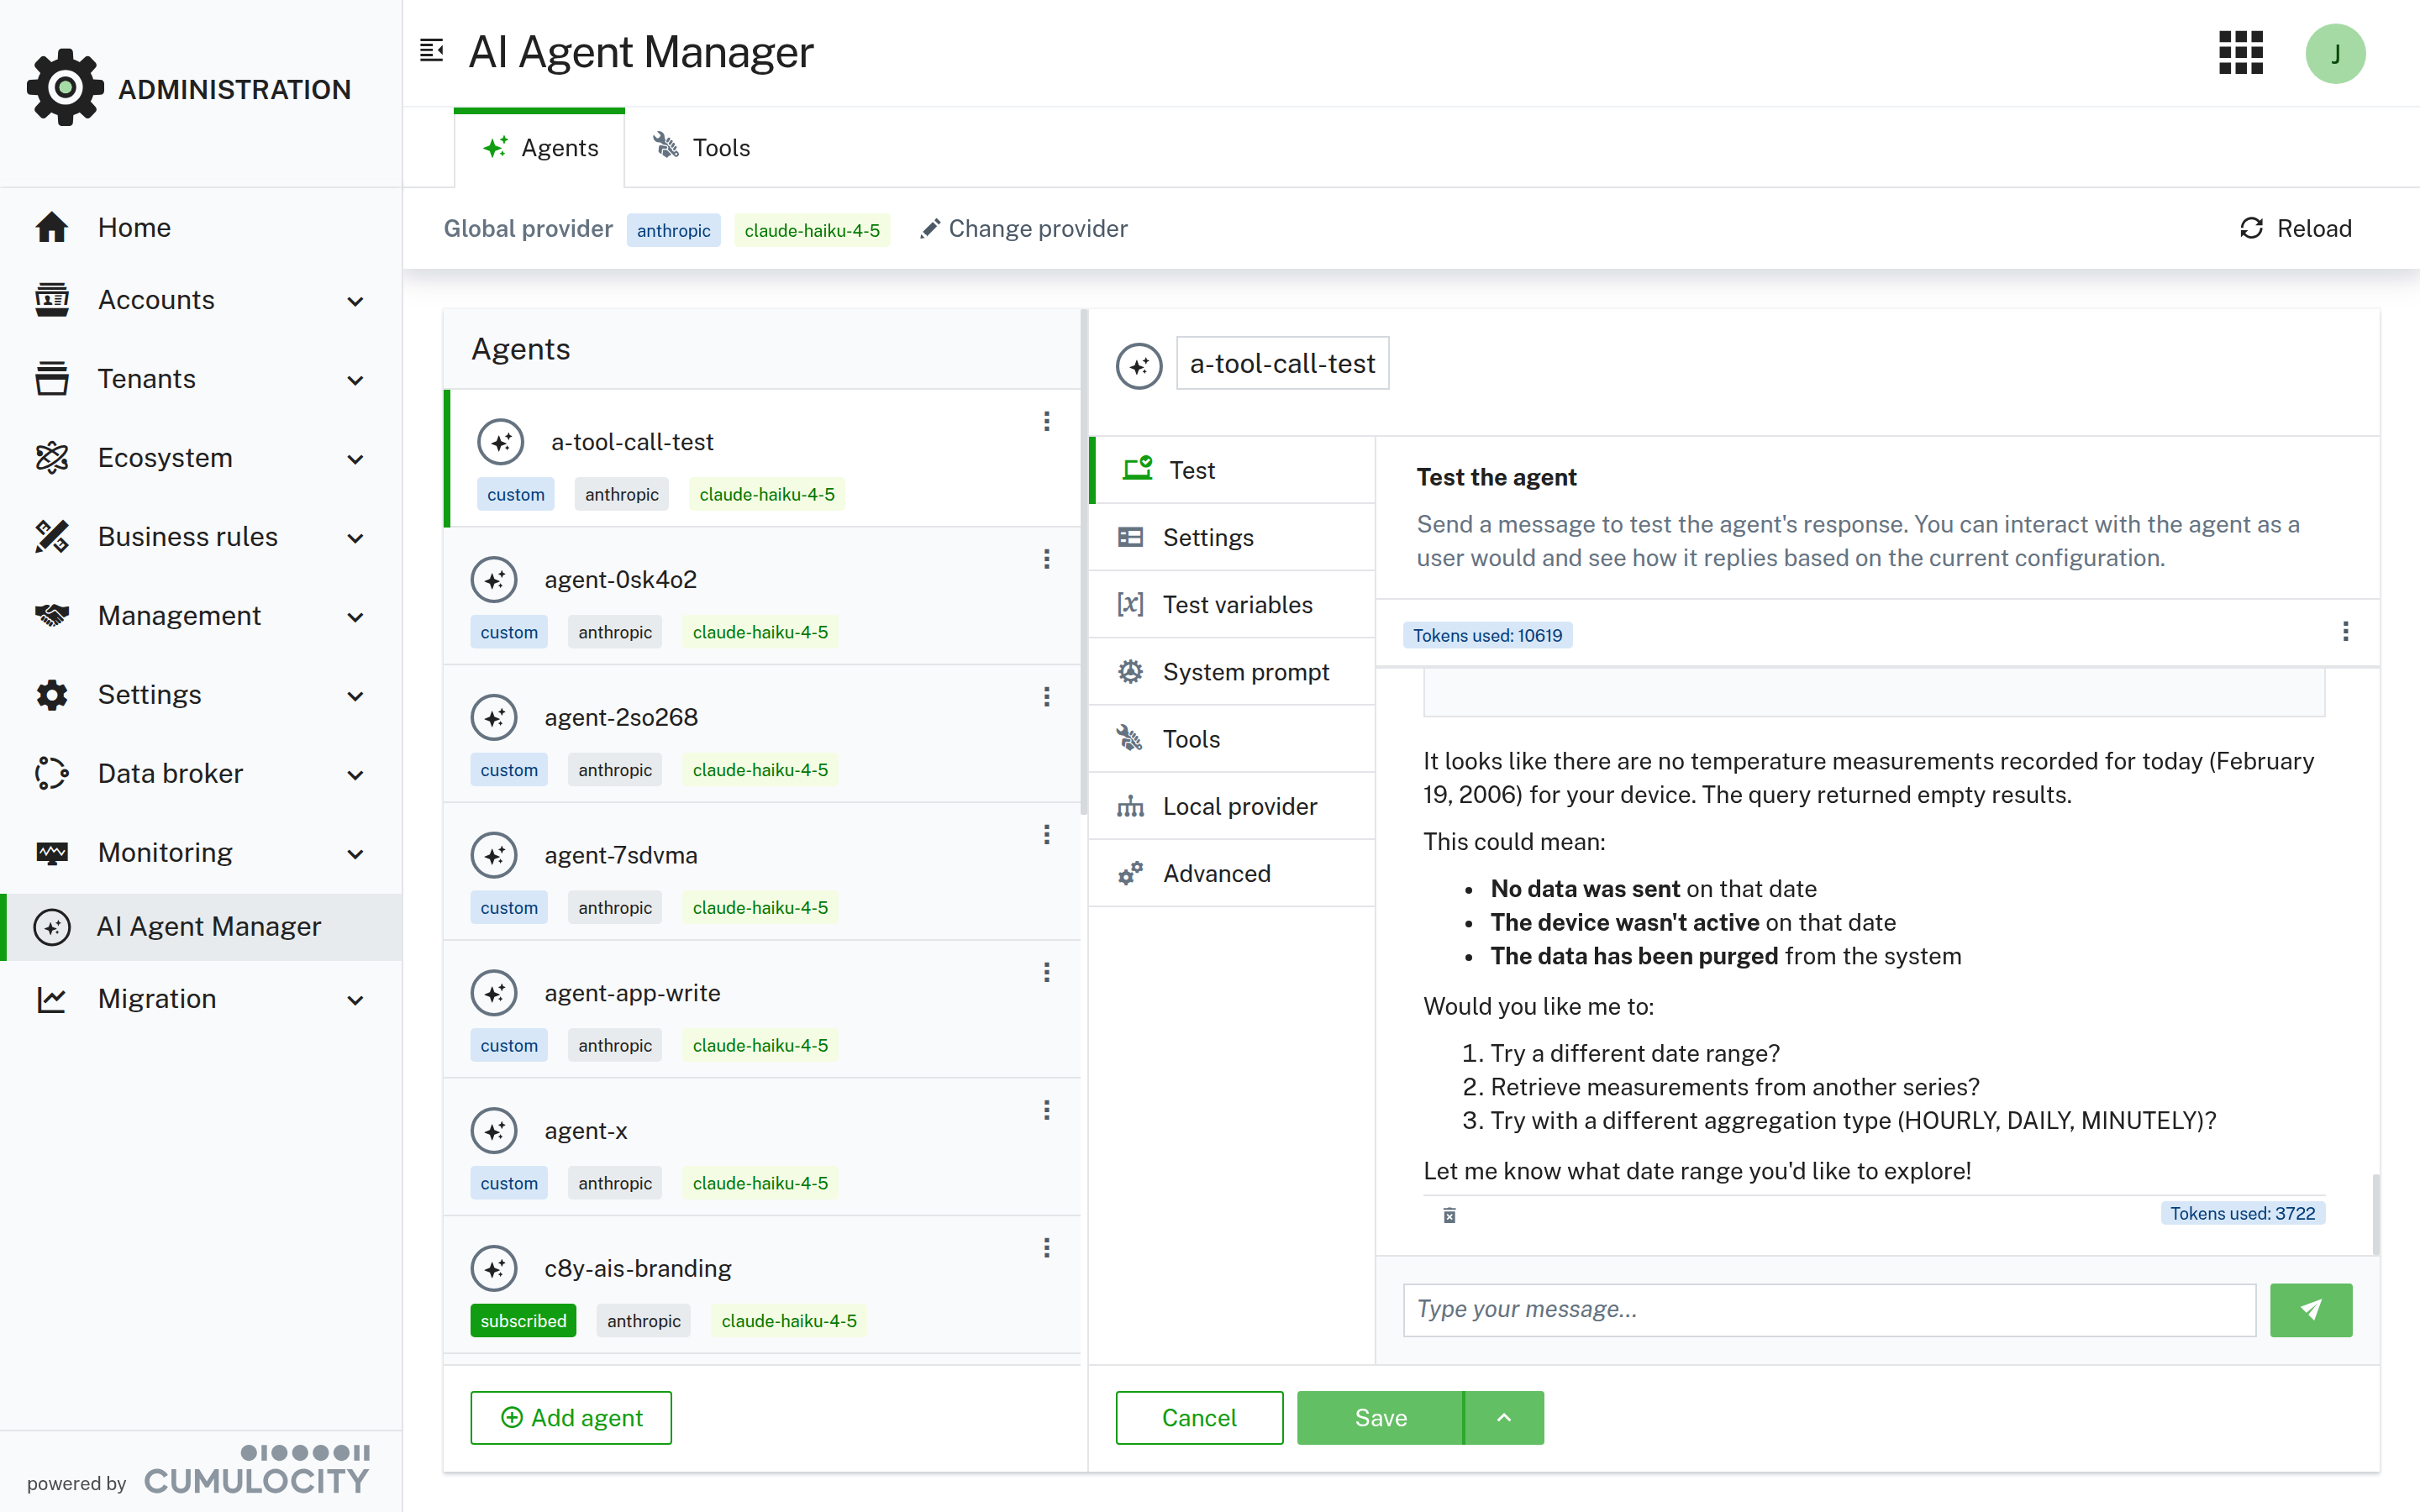Send the message with the paper plane icon
2420x1512 pixels.
[x=2311, y=1310]
